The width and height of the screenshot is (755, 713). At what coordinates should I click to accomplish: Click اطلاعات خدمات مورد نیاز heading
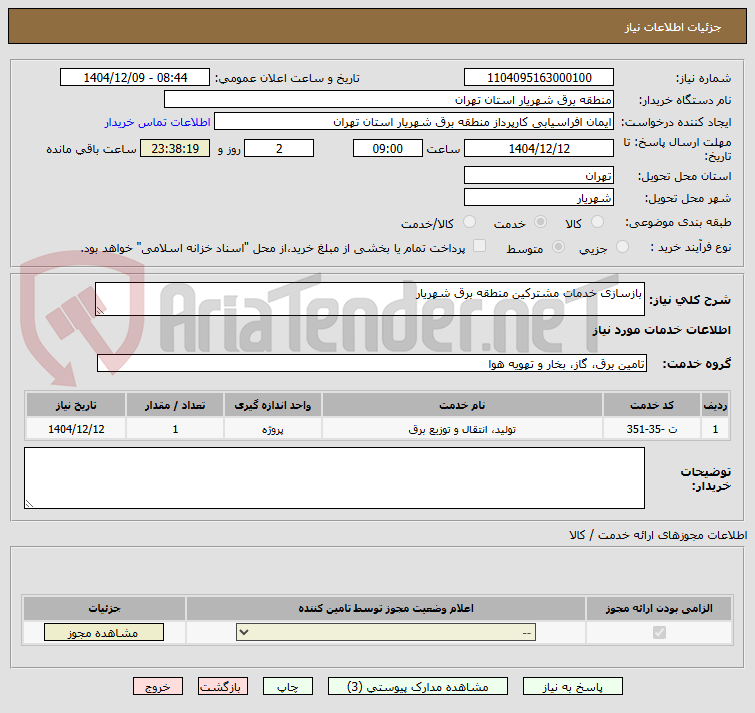(662, 330)
